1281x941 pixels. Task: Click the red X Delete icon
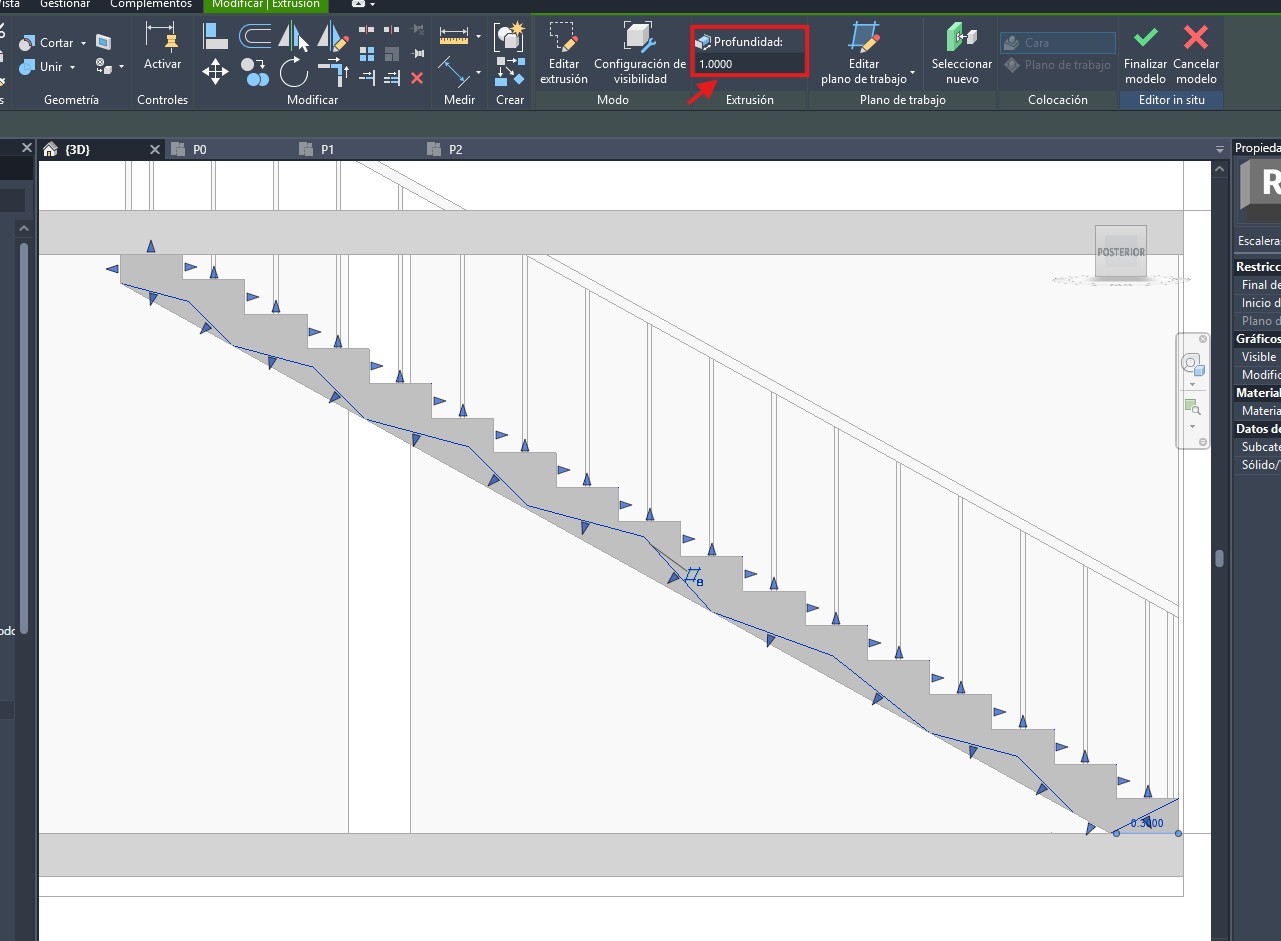click(417, 78)
